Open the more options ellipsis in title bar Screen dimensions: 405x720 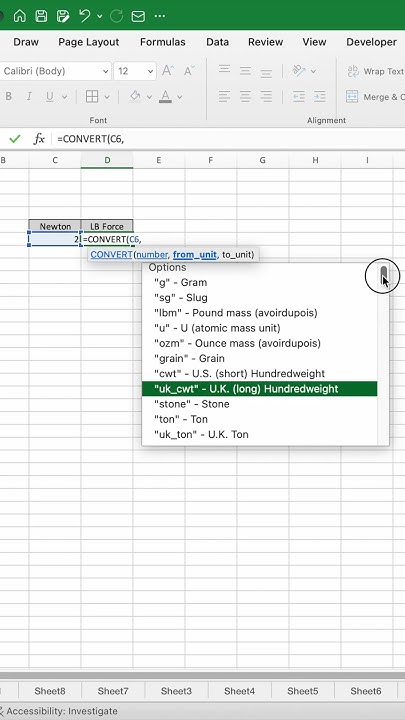tap(159, 16)
